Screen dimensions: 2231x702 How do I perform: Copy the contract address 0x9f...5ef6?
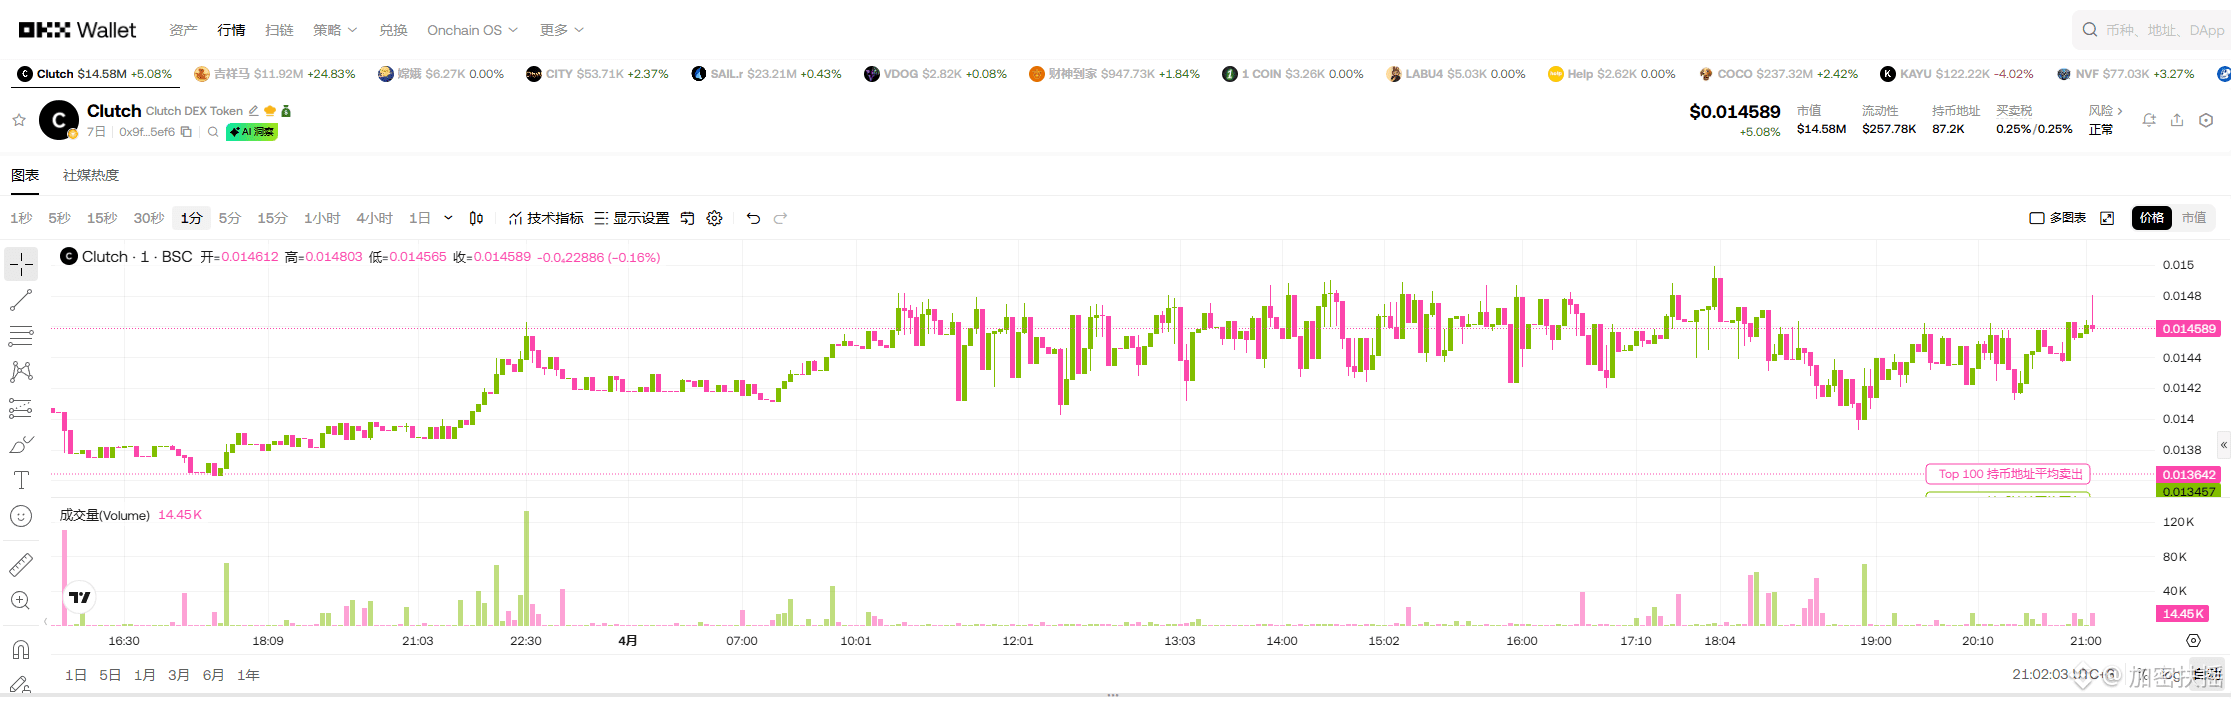pyautogui.click(x=186, y=132)
